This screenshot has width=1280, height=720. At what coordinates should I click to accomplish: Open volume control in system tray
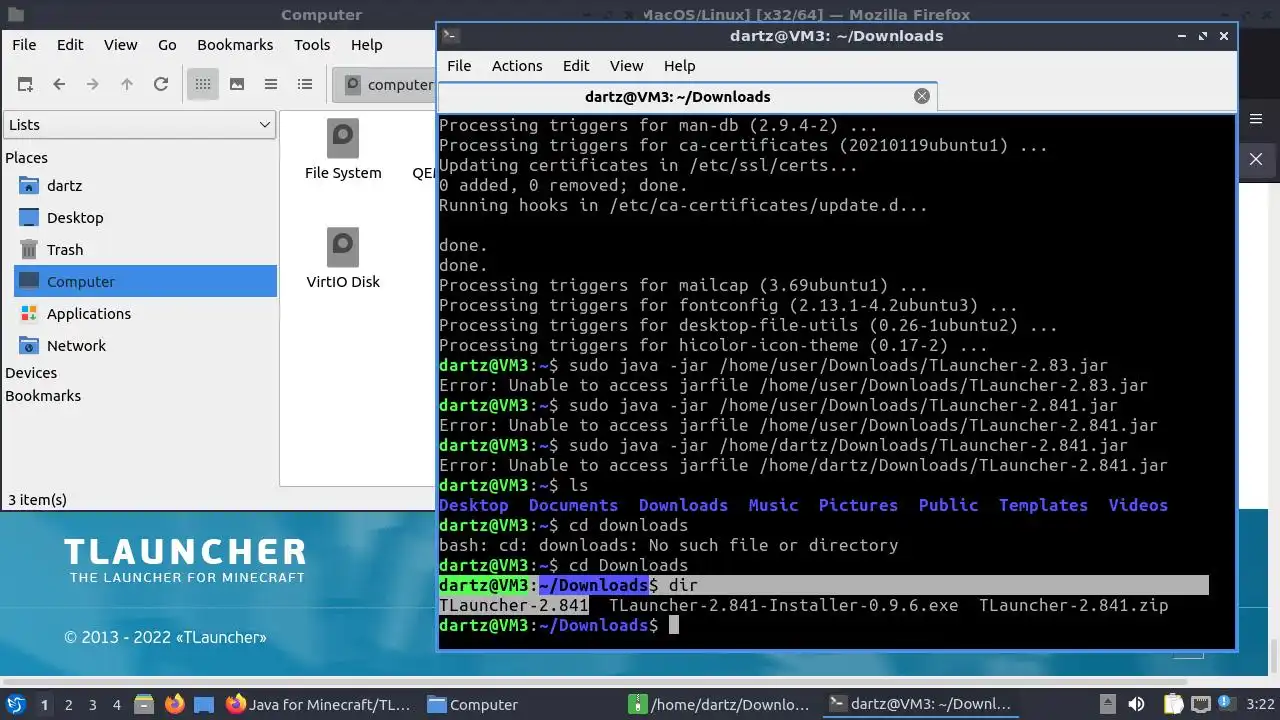tap(1137, 705)
